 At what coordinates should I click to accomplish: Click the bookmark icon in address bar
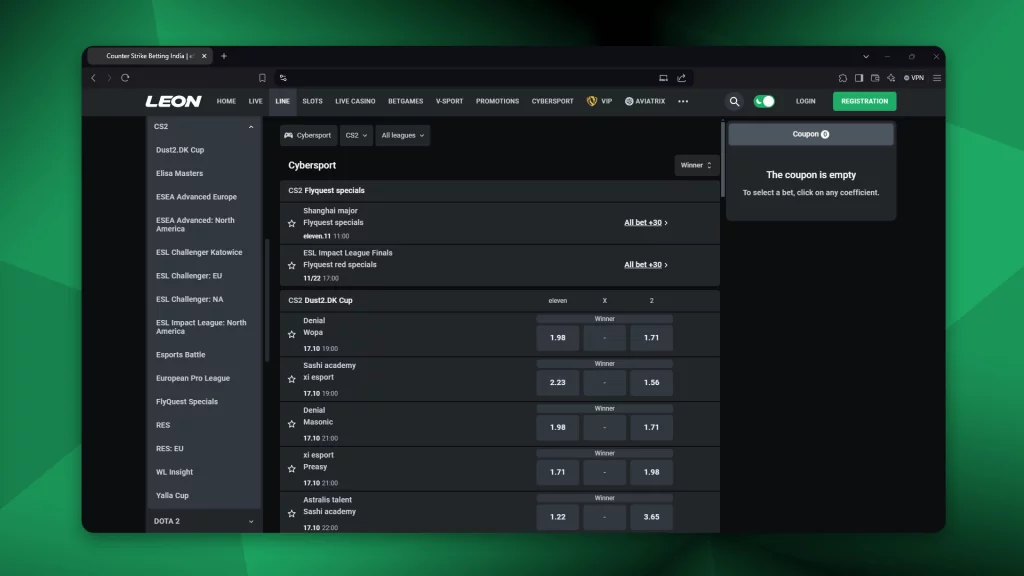(262, 78)
